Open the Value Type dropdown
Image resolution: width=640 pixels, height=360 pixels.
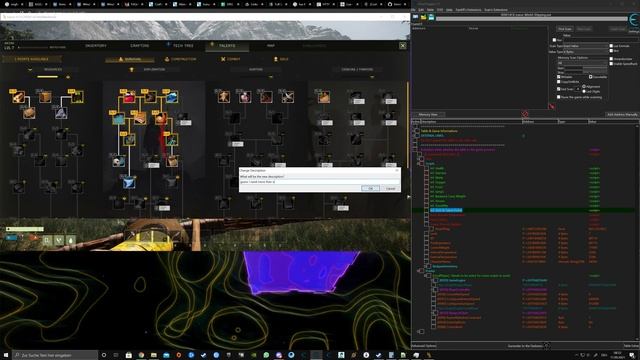[585, 52]
